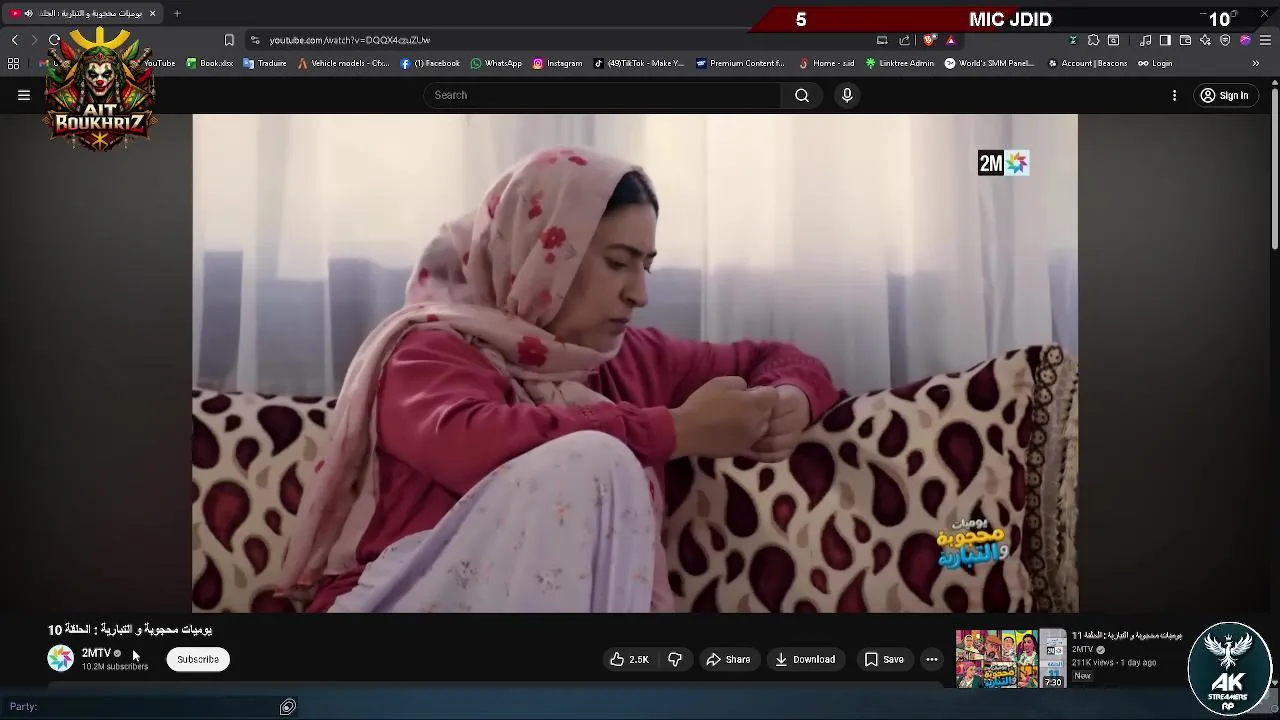Click the Brave Rewards triangle icon
This screenshot has height=720, width=1280.
tap(950, 40)
